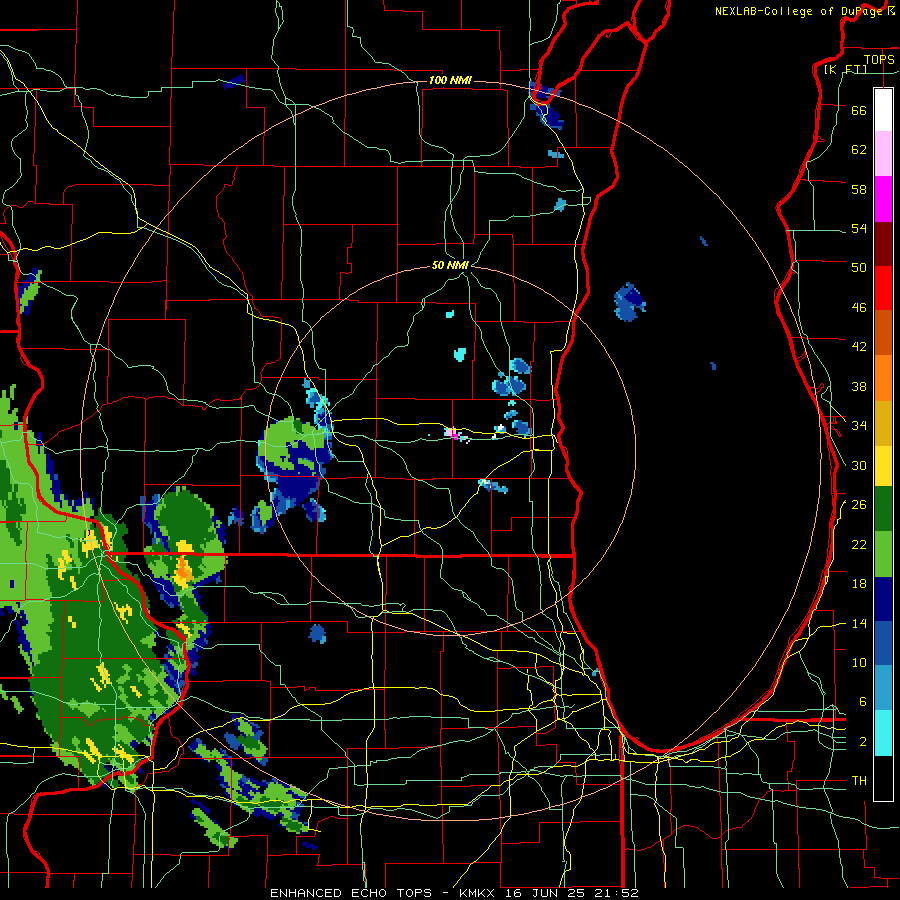The height and width of the screenshot is (900, 900).
Task: Click the "K FT" units label
Action: tap(845, 69)
